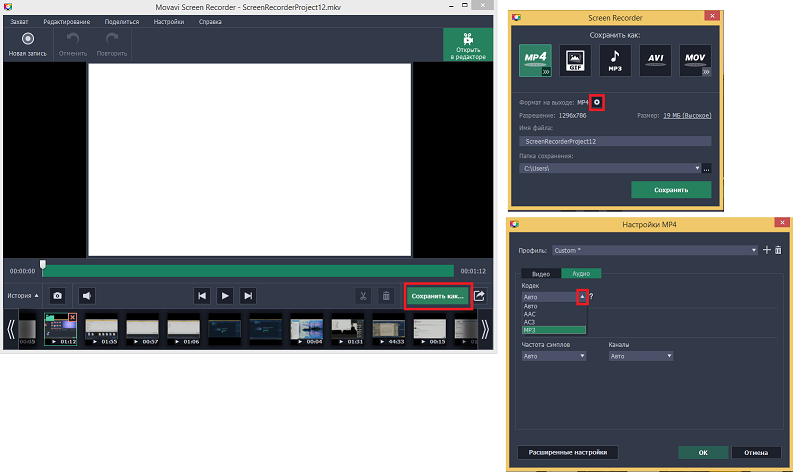Jump to previous frame button
Viewport: 793px width, 474px height.
[202, 296]
